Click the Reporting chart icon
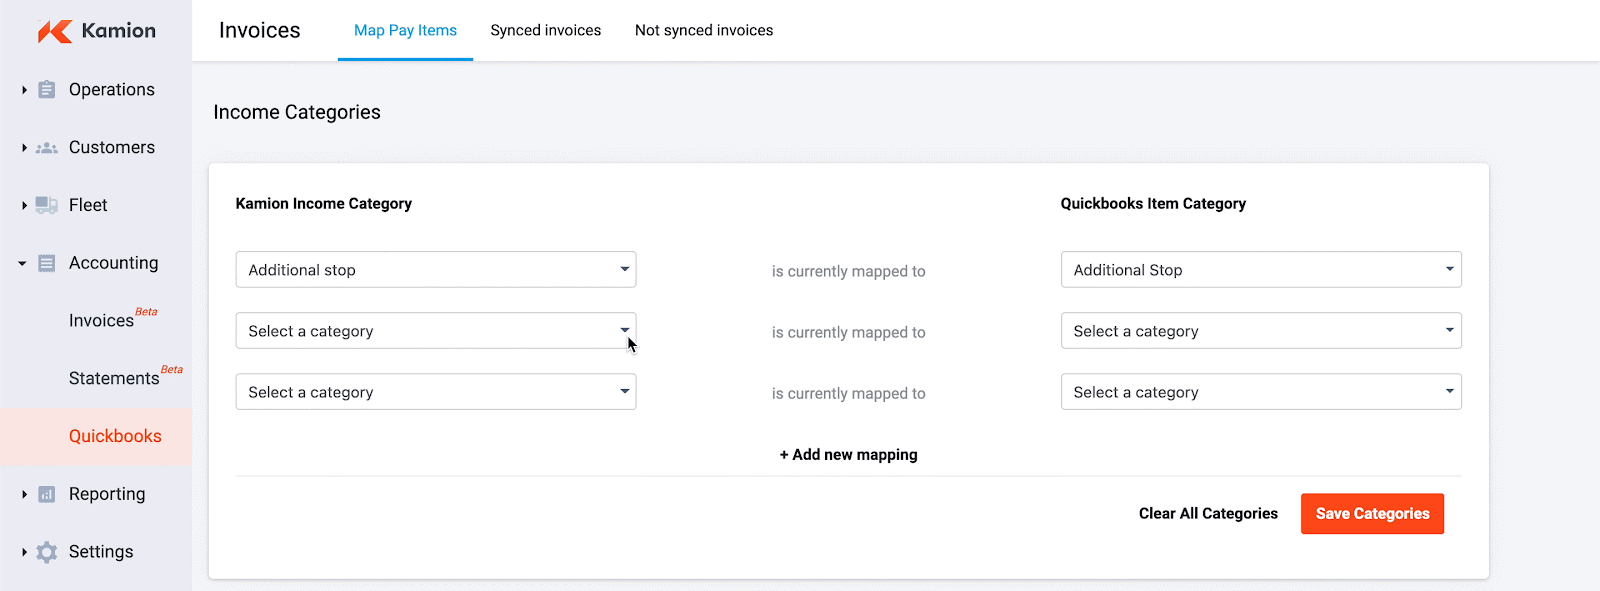Viewport: 1600px width, 591px height. pyautogui.click(x=46, y=494)
